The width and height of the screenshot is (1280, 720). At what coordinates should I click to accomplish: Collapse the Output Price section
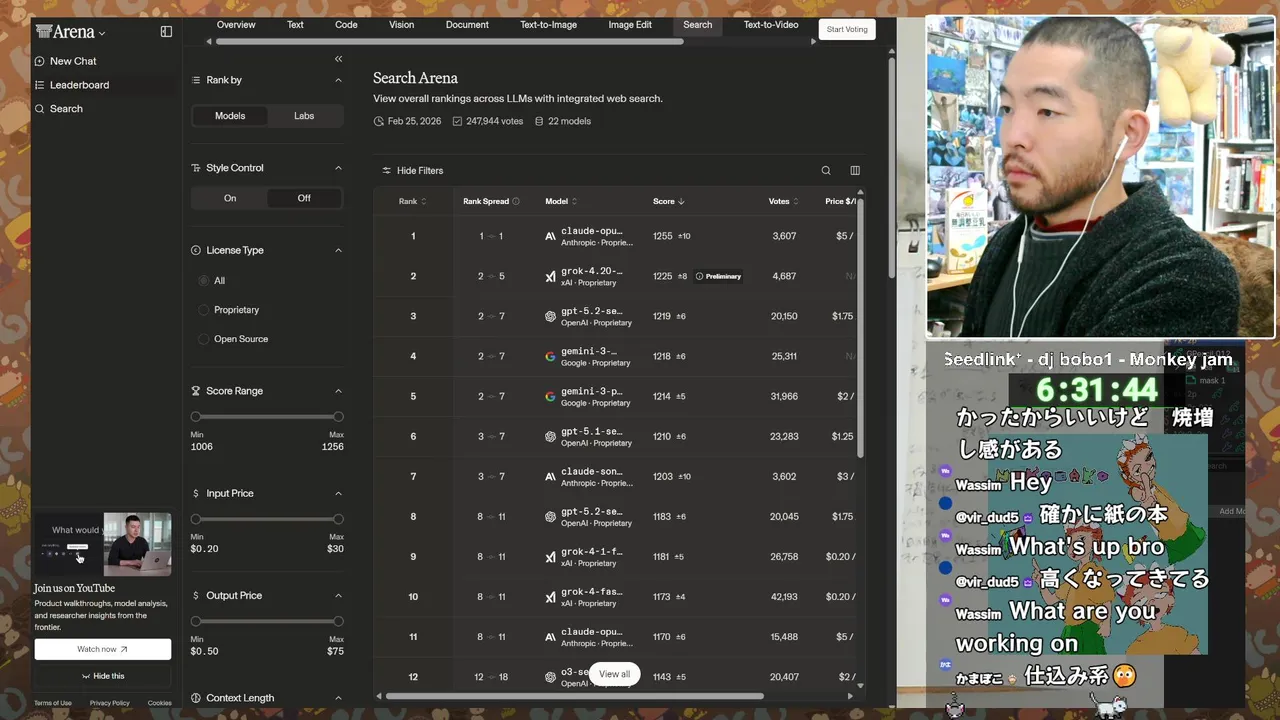click(x=338, y=596)
